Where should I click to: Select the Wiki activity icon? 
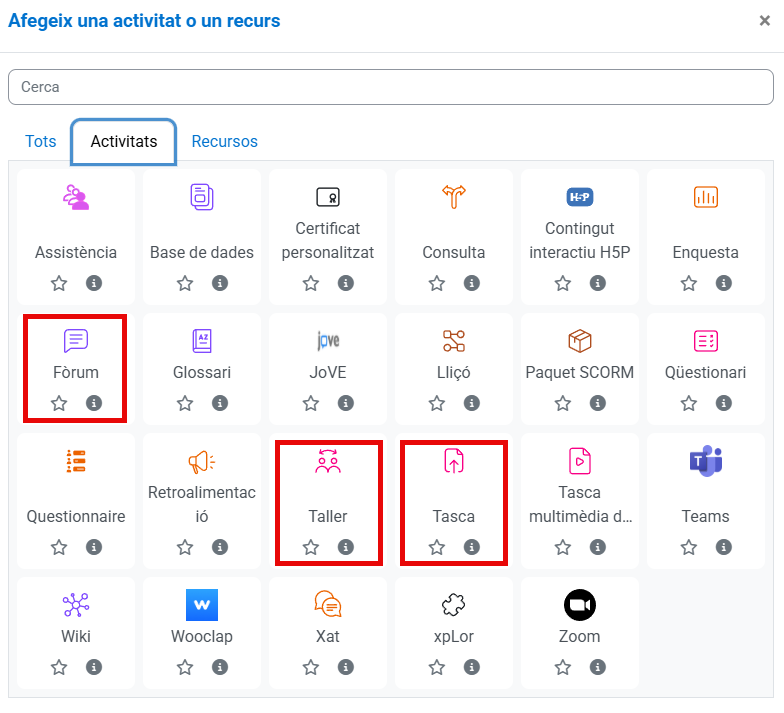[76, 605]
